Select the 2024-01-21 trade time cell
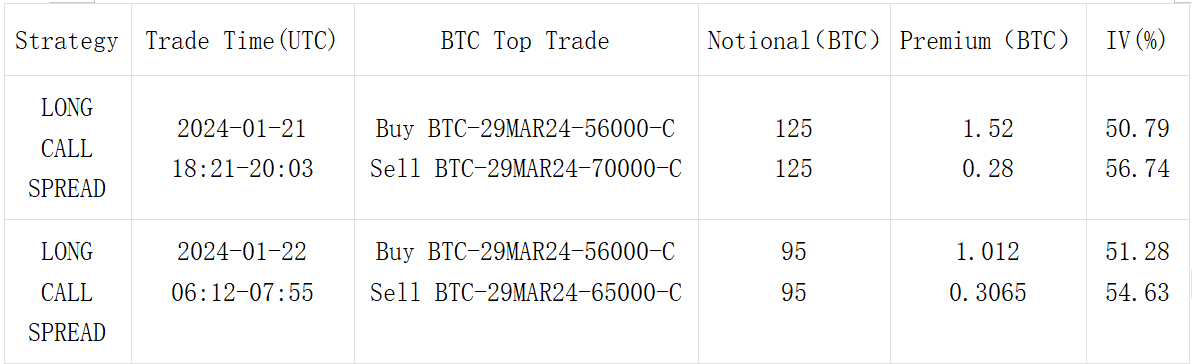The height and width of the screenshot is (364, 1192). tap(241, 149)
